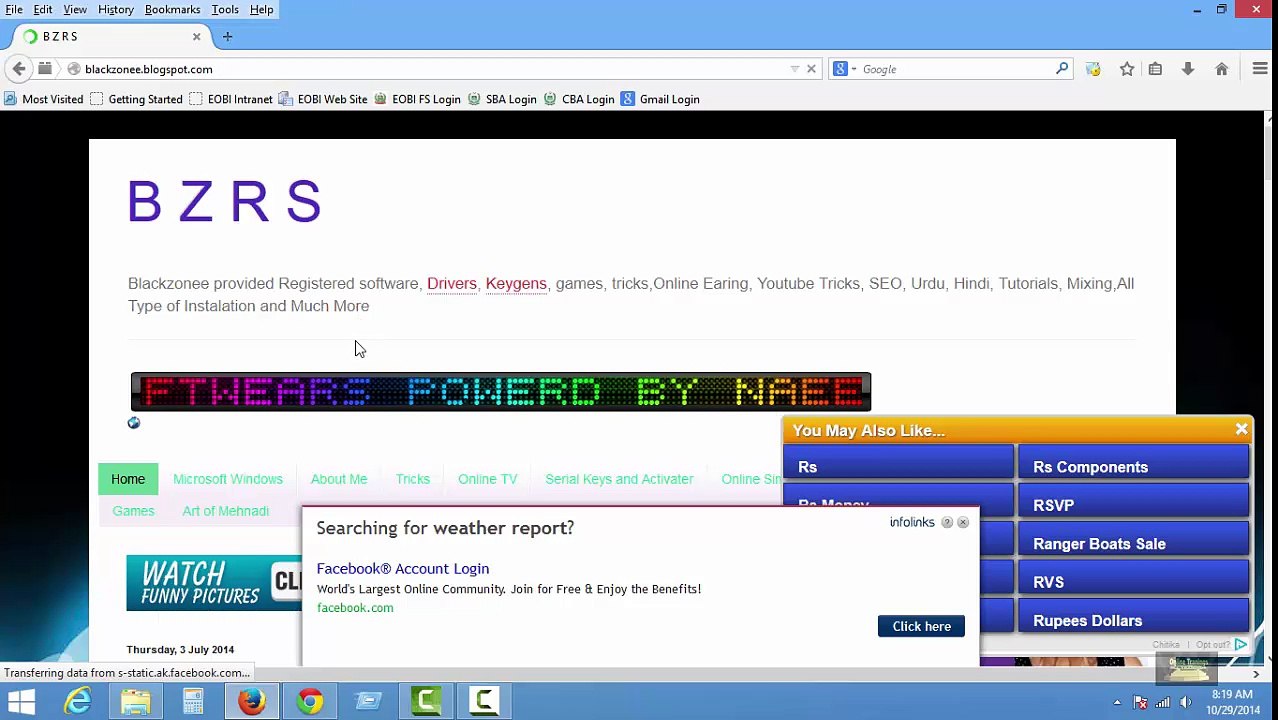Open the Edit menu

point(43,9)
